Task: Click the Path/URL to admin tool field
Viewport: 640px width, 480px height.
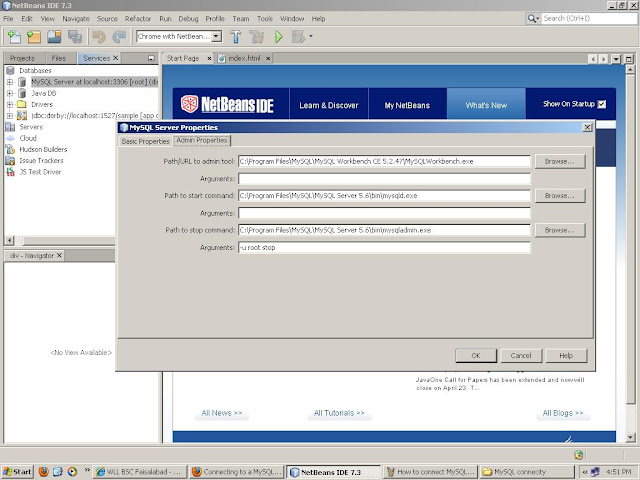Action: [x=384, y=161]
